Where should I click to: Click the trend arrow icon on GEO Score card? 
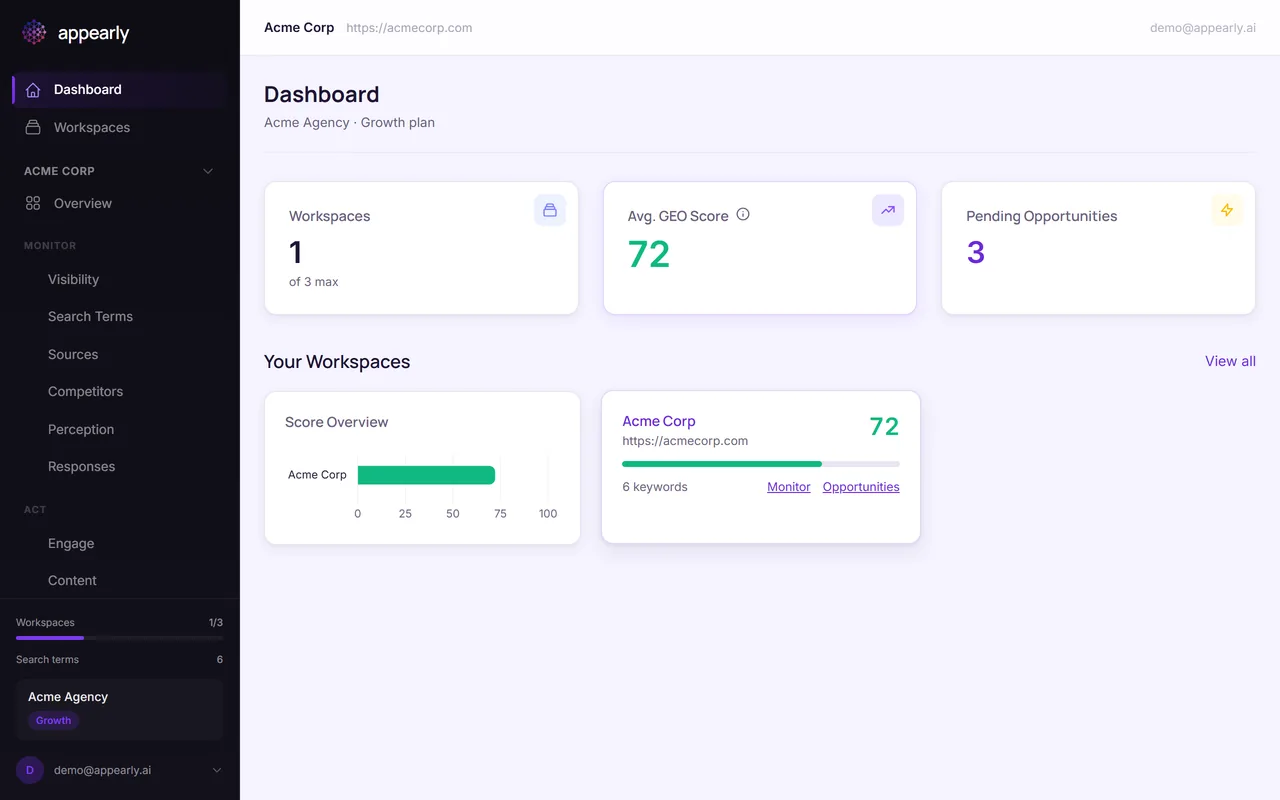click(x=888, y=210)
